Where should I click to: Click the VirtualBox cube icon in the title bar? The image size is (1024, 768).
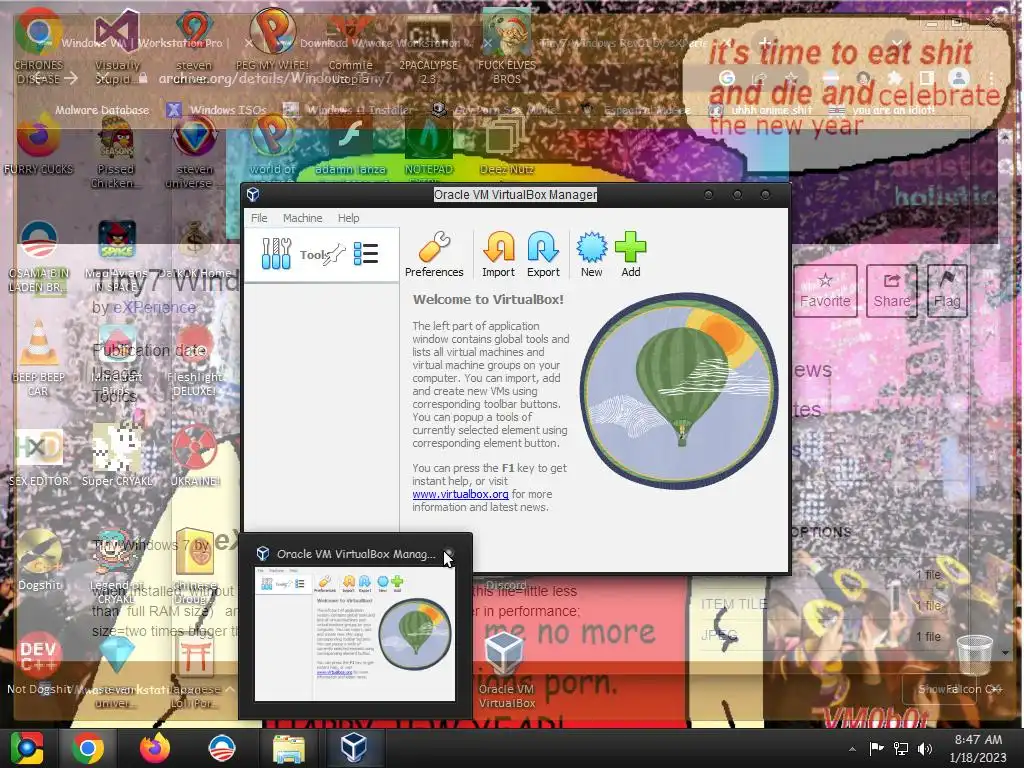253,195
